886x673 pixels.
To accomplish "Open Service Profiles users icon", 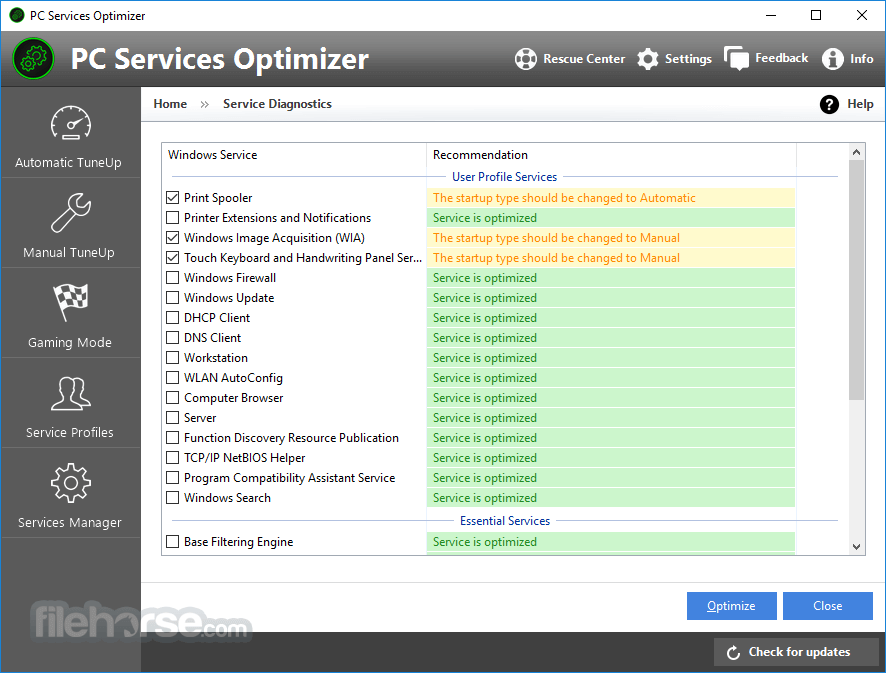I will point(71,393).
